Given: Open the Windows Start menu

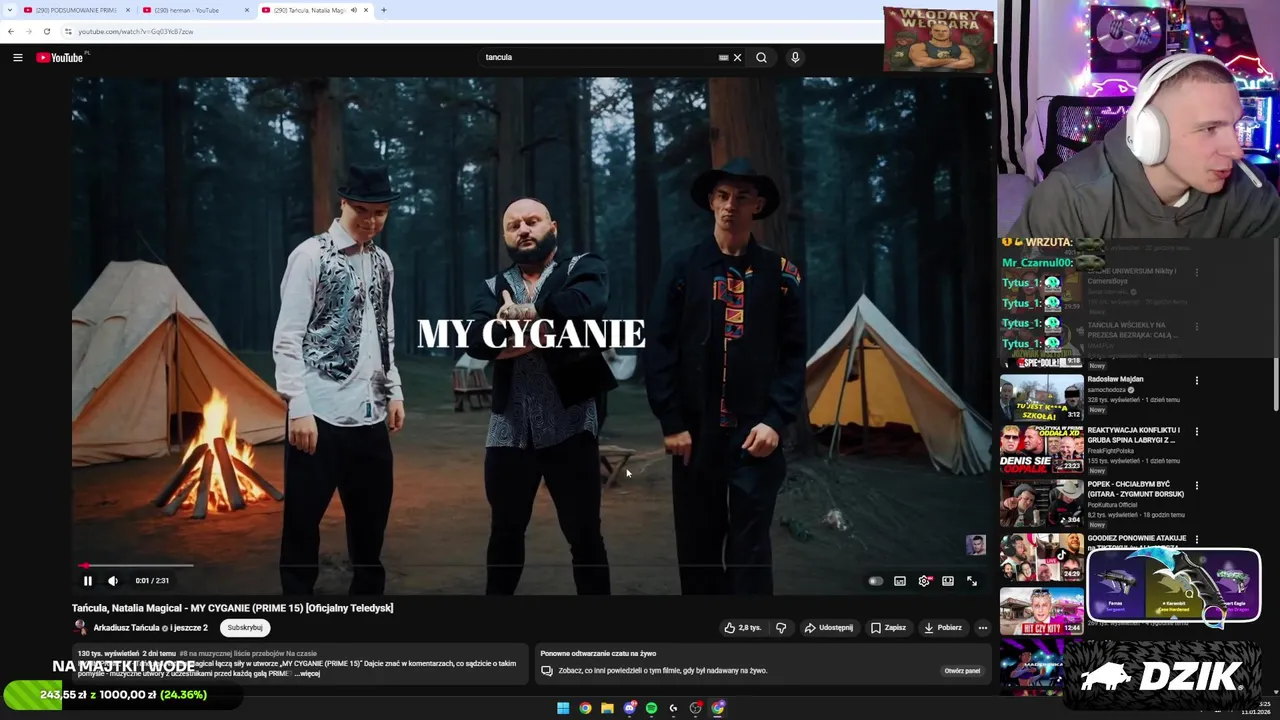Looking at the screenshot, I should coord(563,708).
